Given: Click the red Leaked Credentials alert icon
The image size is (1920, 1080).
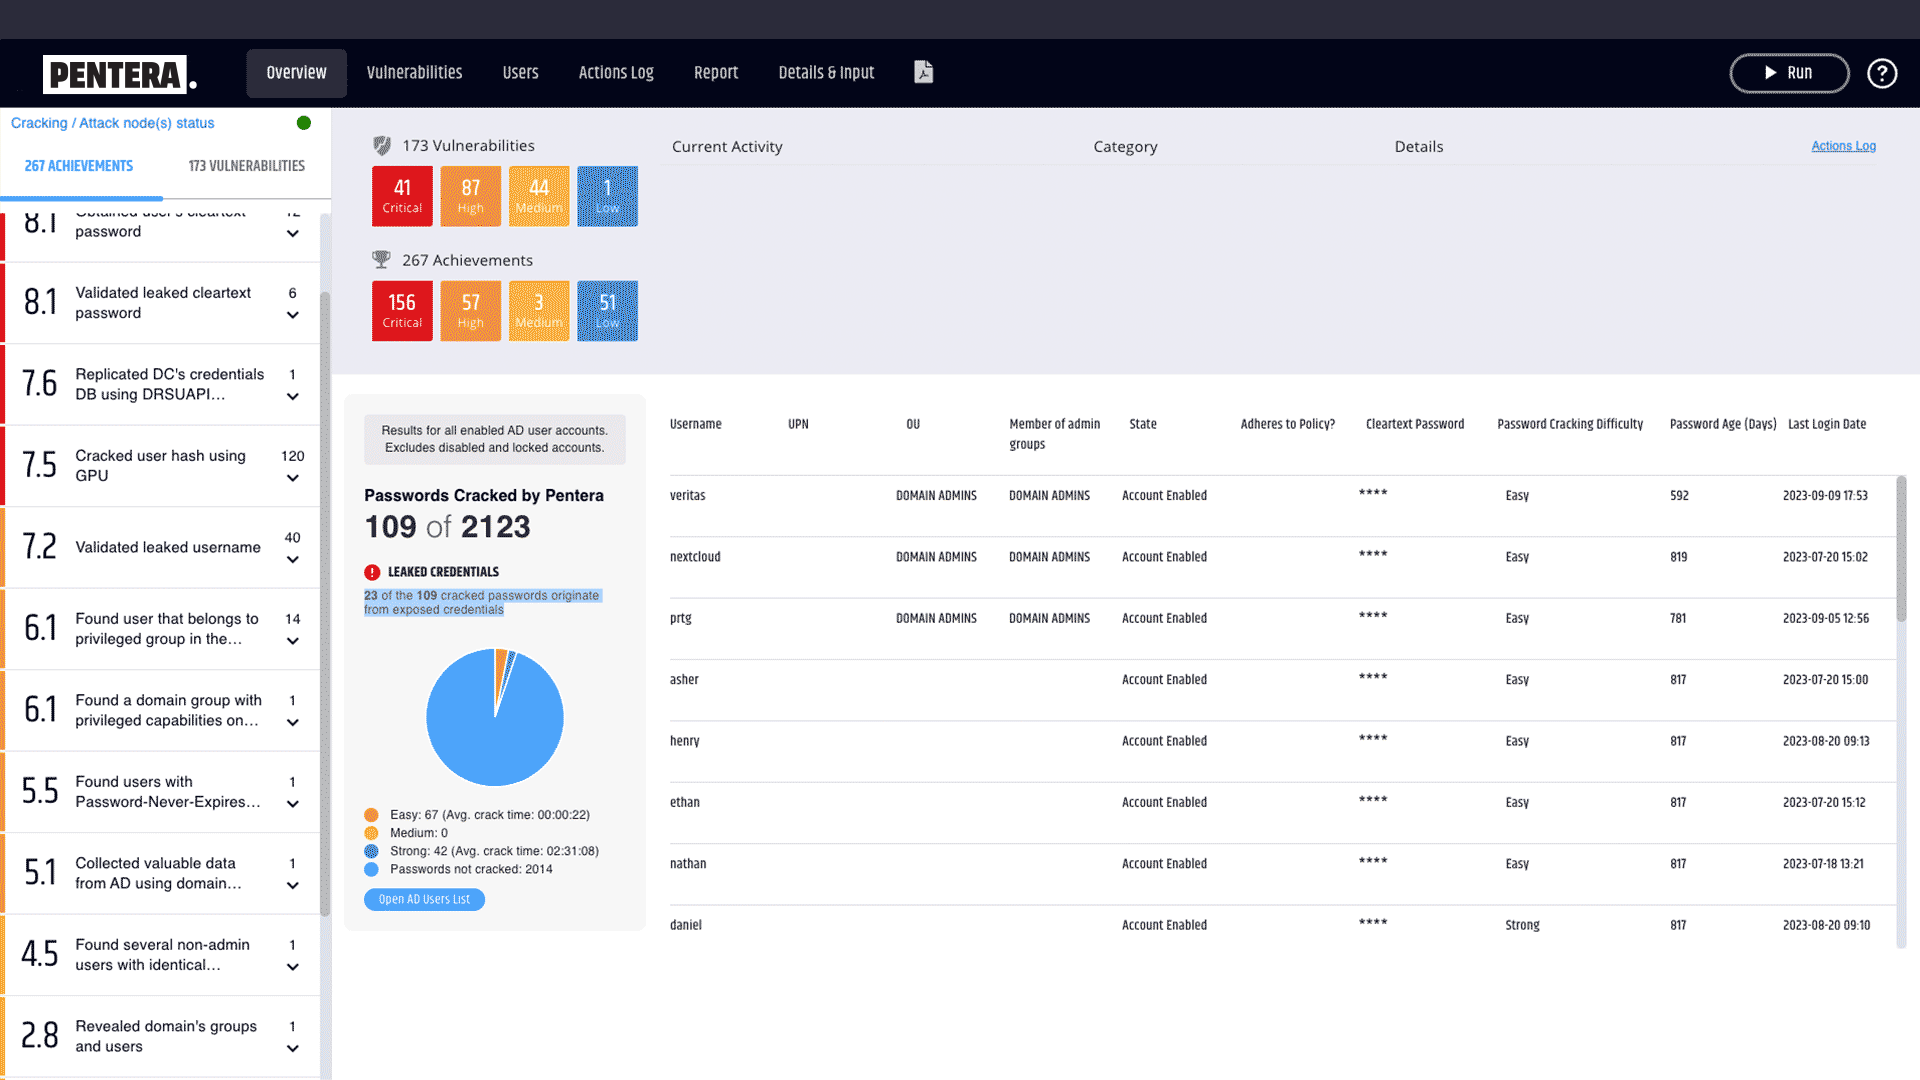Looking at the screenshot, I should 372,572.
